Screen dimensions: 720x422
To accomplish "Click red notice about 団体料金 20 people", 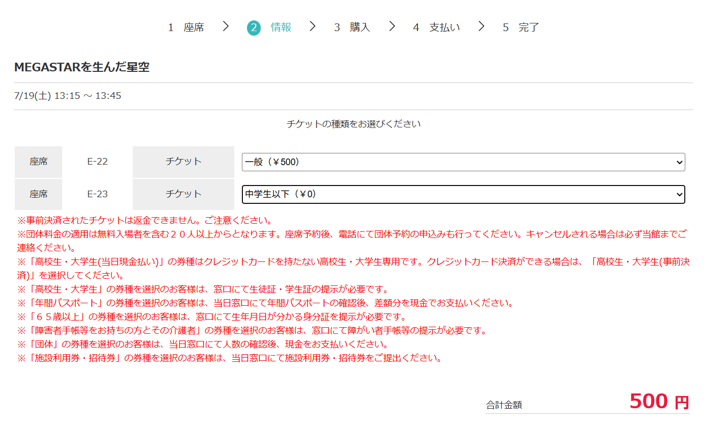I will point(353,241).
